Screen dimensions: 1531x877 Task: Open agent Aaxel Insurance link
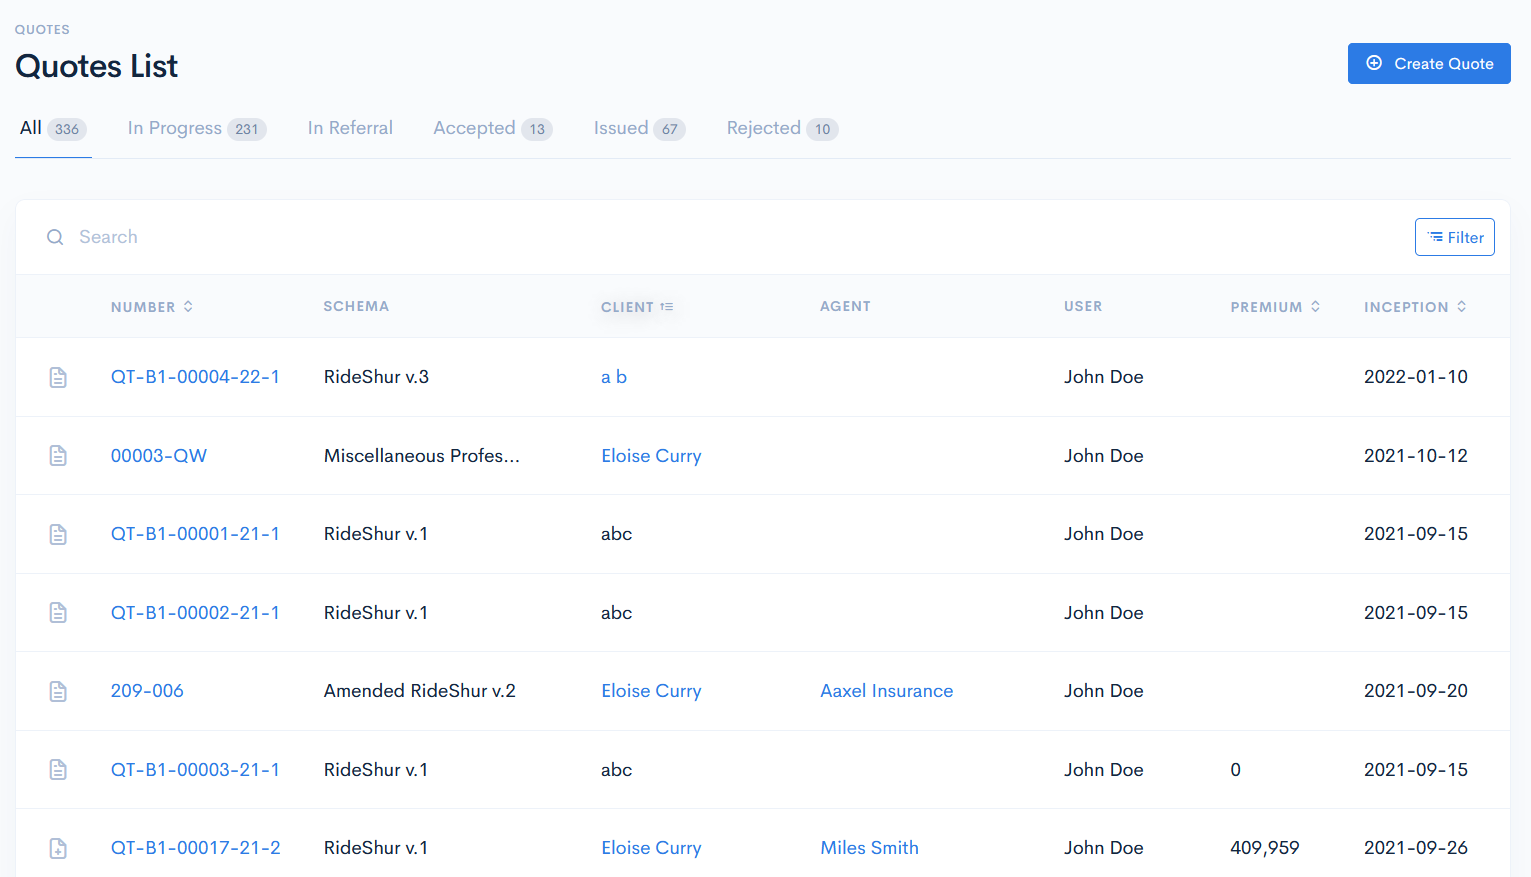point(886,691)
